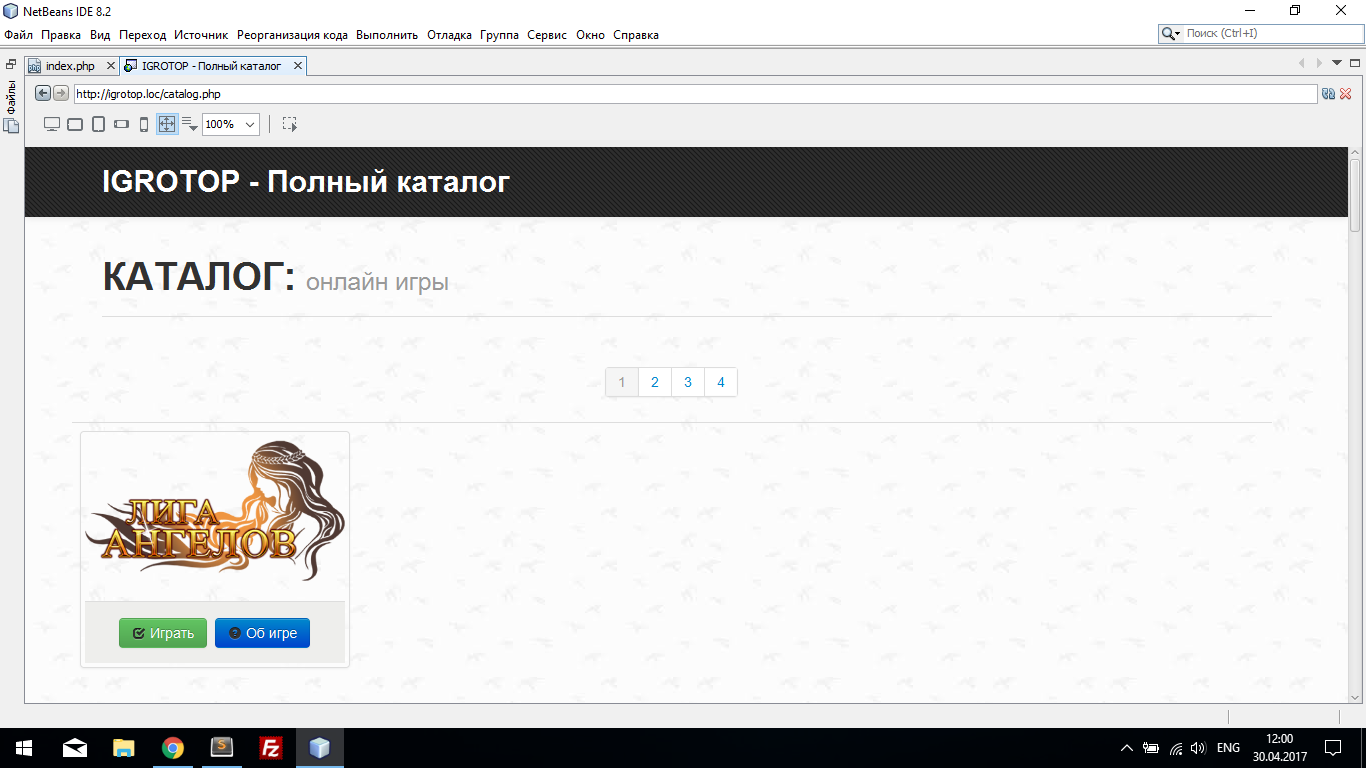Toggle the fit-to-window size button
This screenshot has width=1366, height=768.
click(x=167, y=124)
